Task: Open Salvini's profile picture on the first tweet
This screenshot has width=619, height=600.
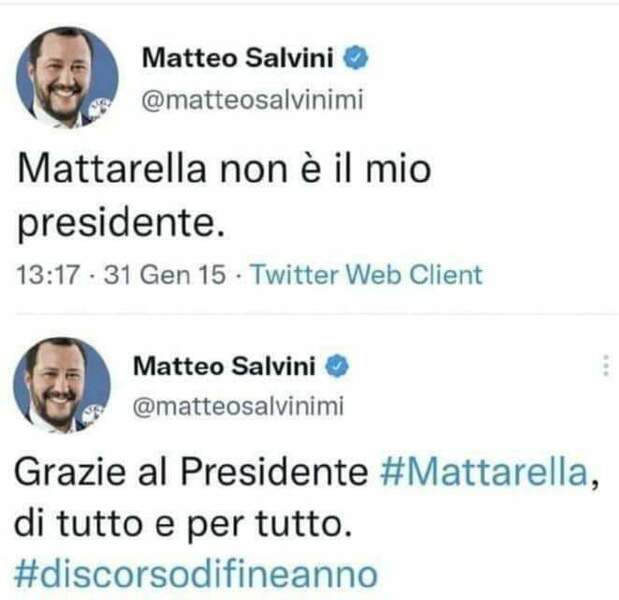Action: pos(66,78)
